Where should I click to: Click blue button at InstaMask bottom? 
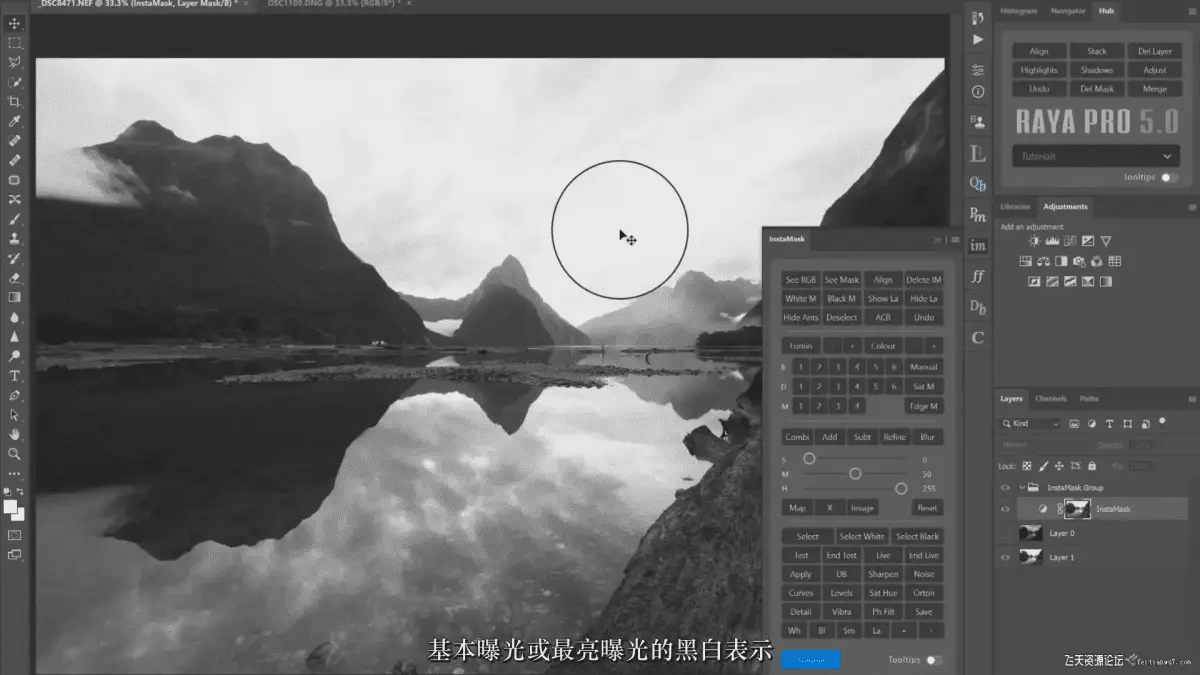[x=811, y=659]
